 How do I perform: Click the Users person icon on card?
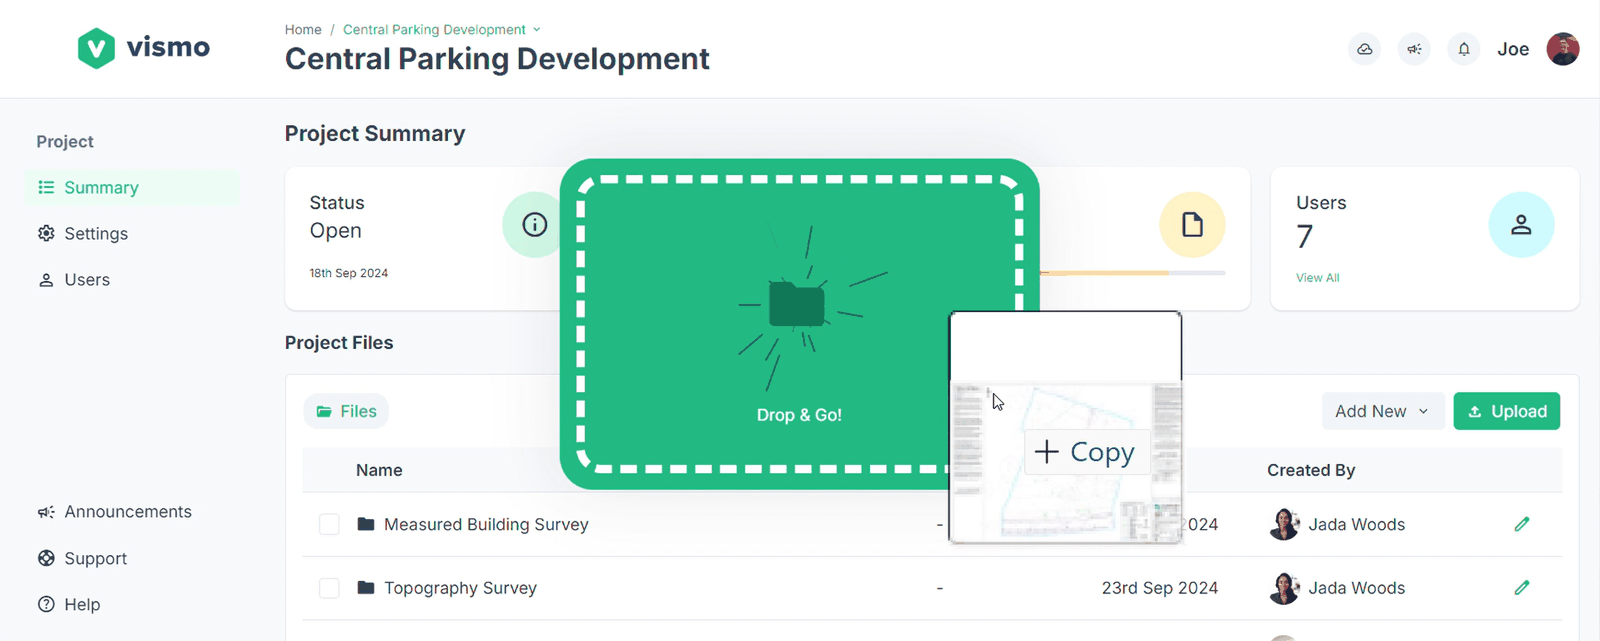(1521, 225)
